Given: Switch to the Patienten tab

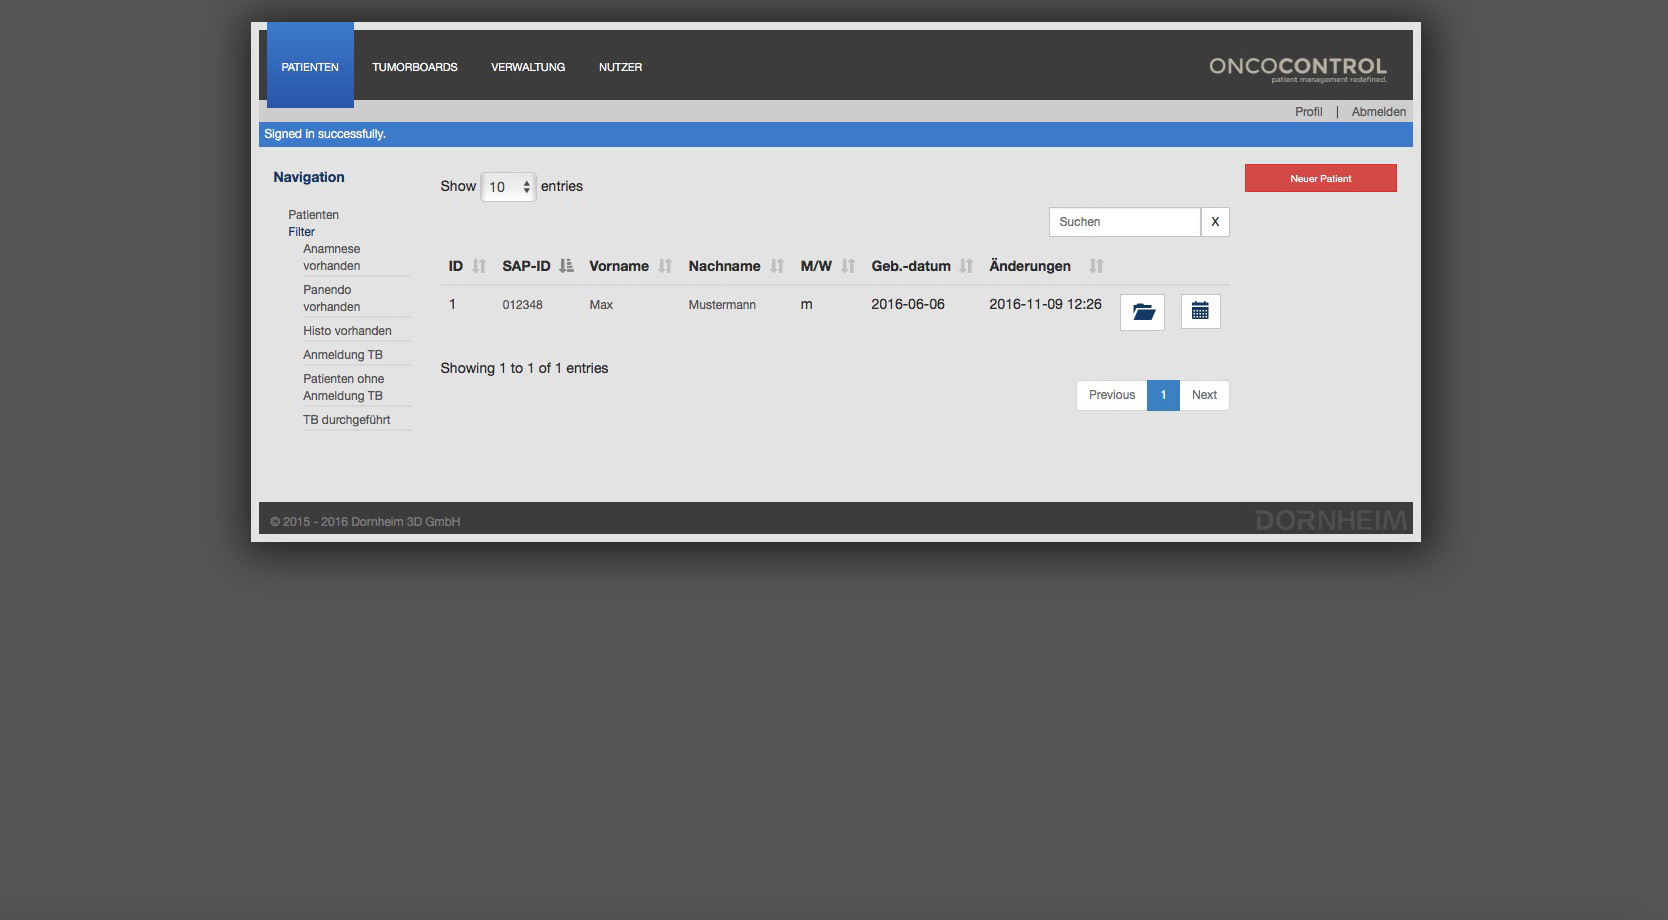Looking at the screenshot, I should pos(310,65).
